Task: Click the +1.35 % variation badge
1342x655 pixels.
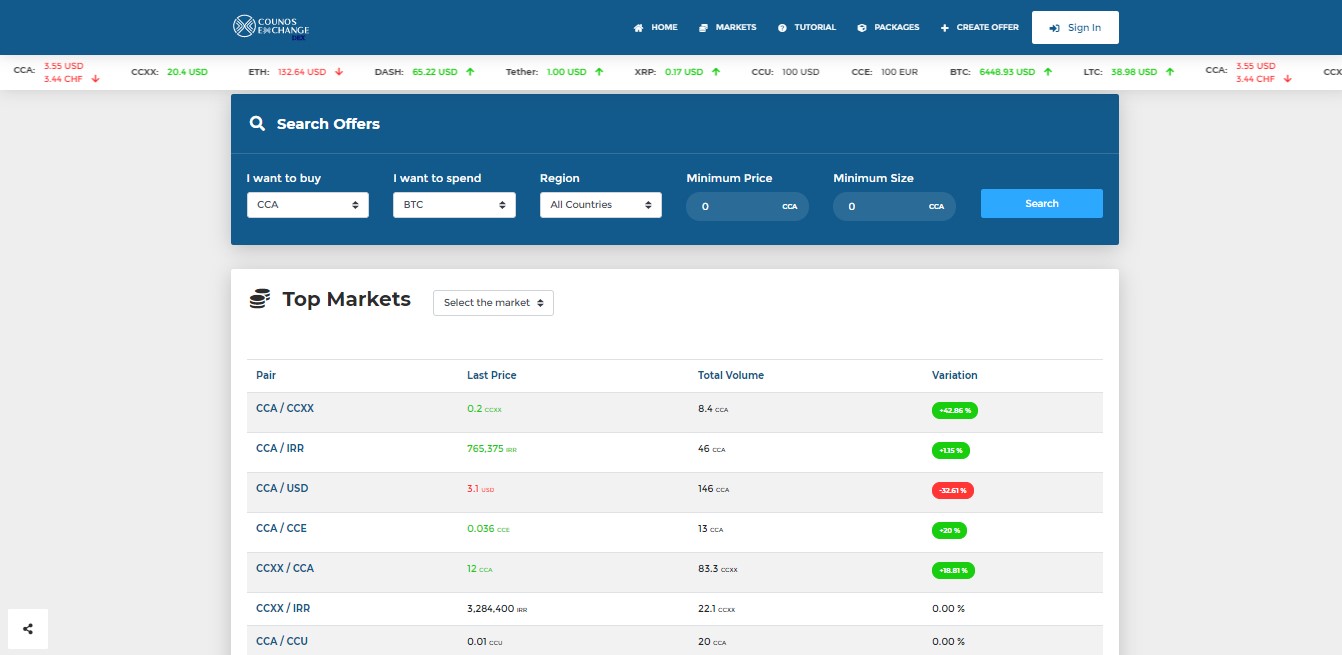Action: [x=951, y=450]
